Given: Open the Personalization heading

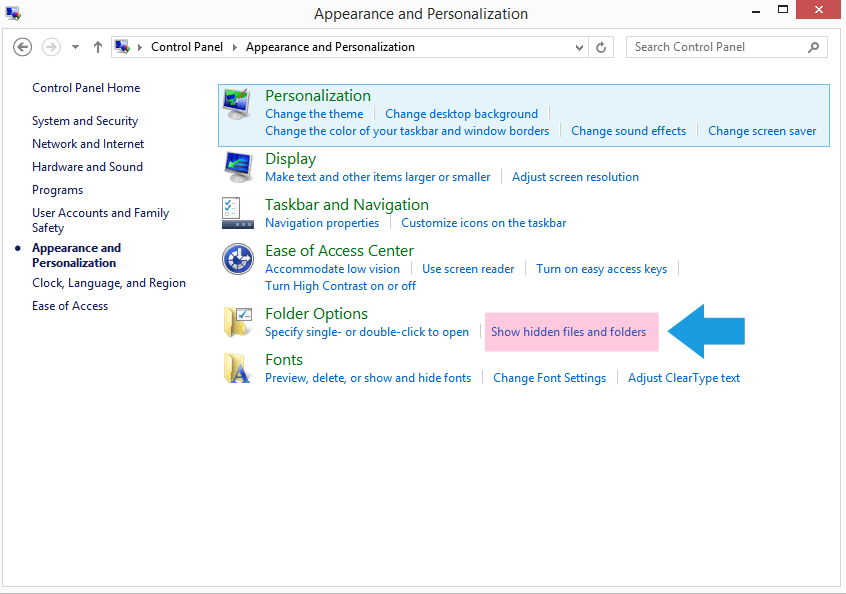Looking at the screenshot, I should (x=318, y=95).
